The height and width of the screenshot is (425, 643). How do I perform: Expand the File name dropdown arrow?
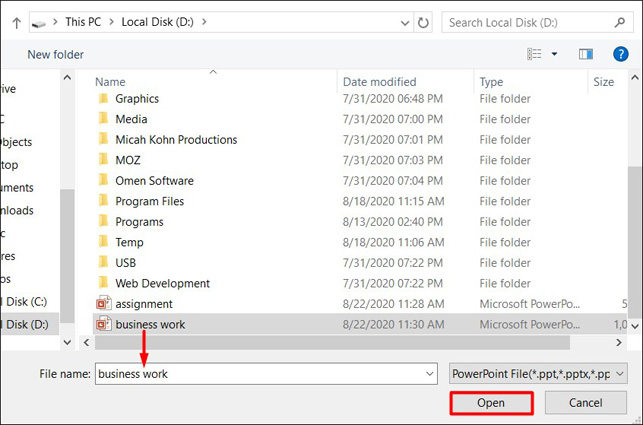(430, 373)
